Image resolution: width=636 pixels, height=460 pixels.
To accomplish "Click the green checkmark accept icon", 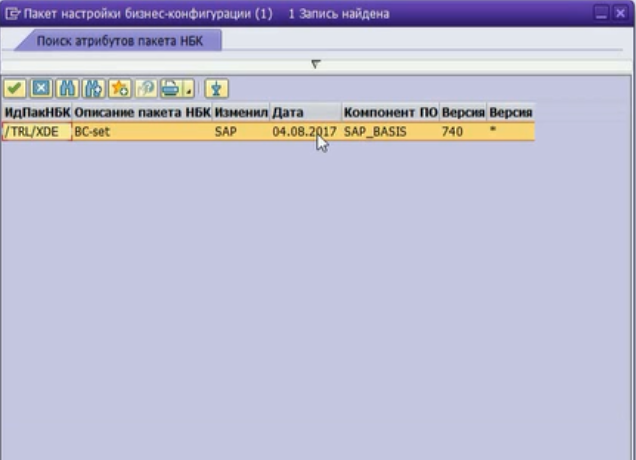I will pyautogui.click(x=15, y=88).
